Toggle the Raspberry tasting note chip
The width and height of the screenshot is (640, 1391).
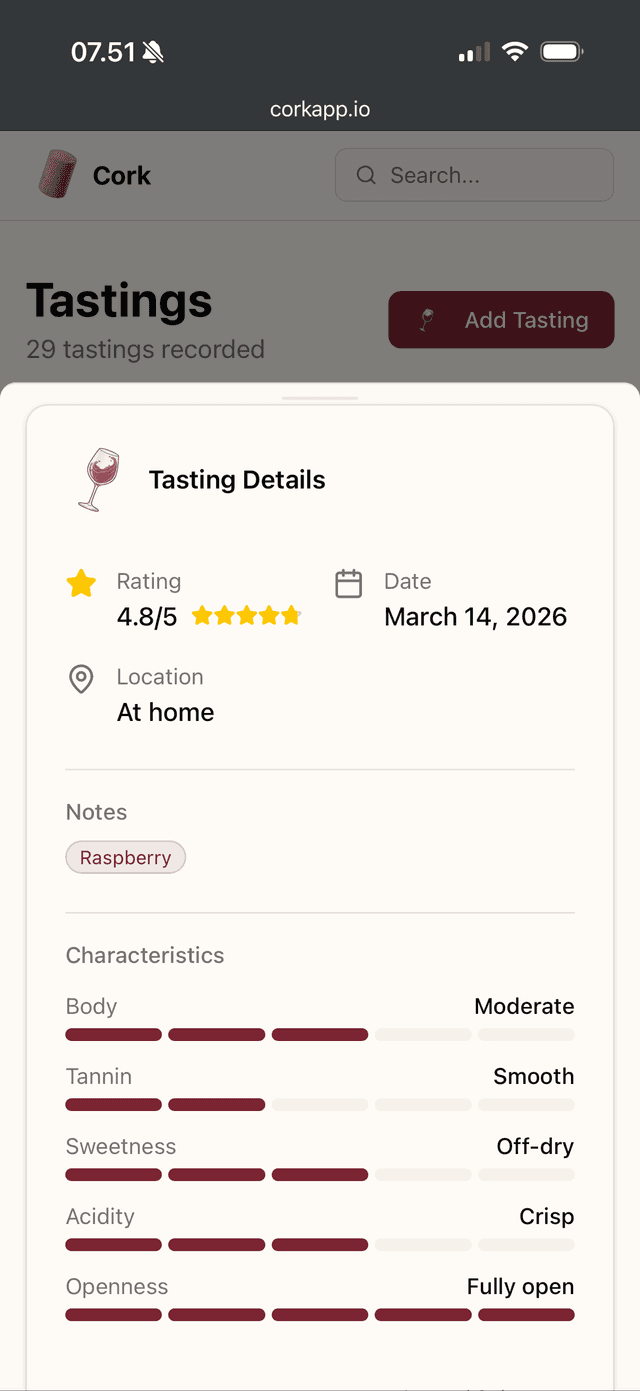125,857
